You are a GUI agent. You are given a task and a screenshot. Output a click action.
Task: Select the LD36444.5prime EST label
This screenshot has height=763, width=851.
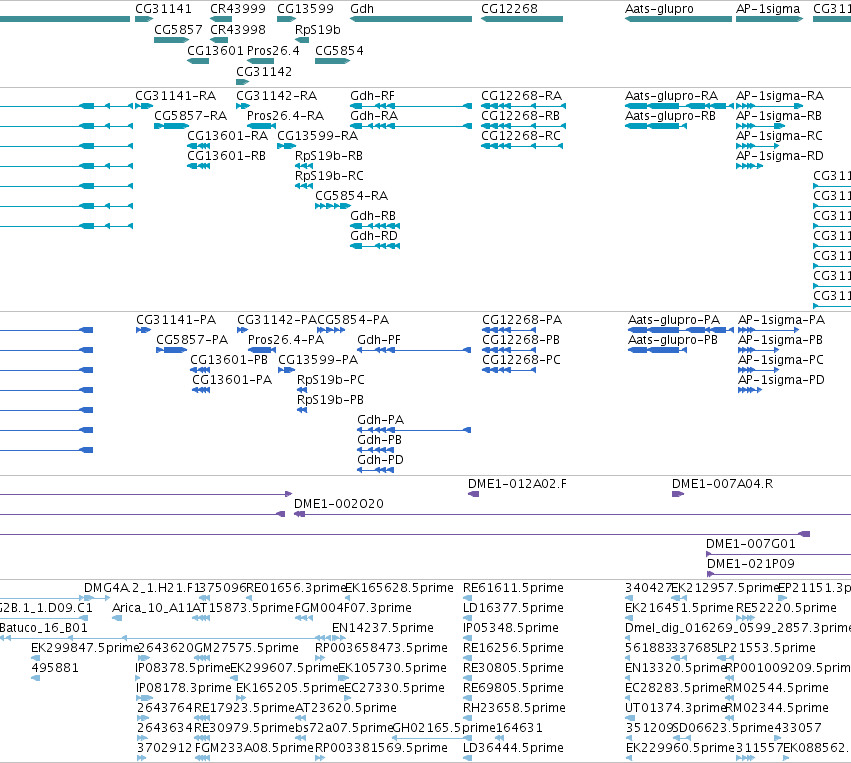513,748
